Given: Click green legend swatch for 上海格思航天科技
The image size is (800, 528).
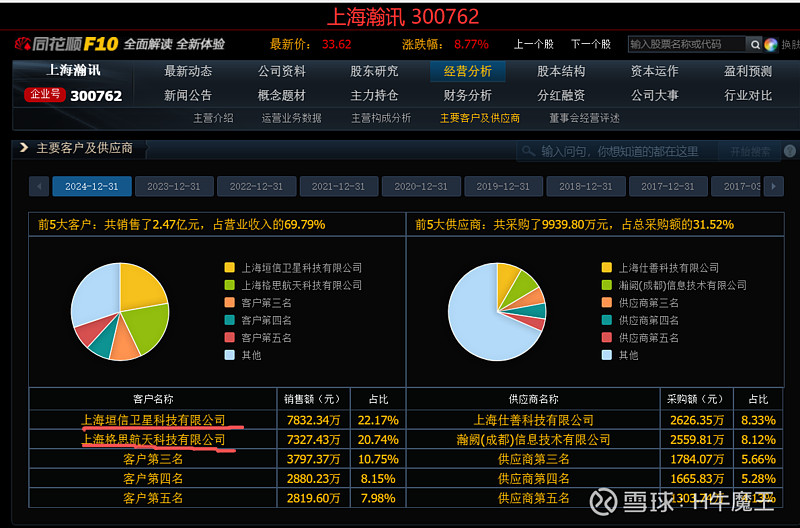Looking at the screenshot, I should [x=230, y=285].
